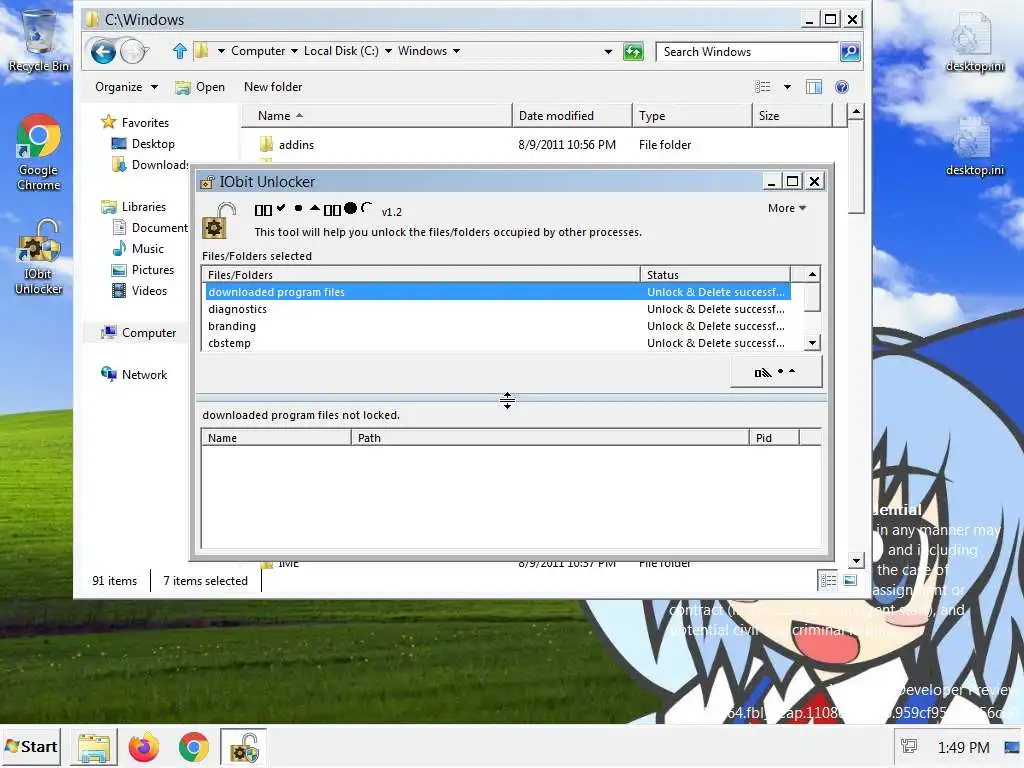Image resolution: width=1024 pixels, height=768 pixels.
Task: Click the unlock action button in IObit
Action: [x=775, y=372]
